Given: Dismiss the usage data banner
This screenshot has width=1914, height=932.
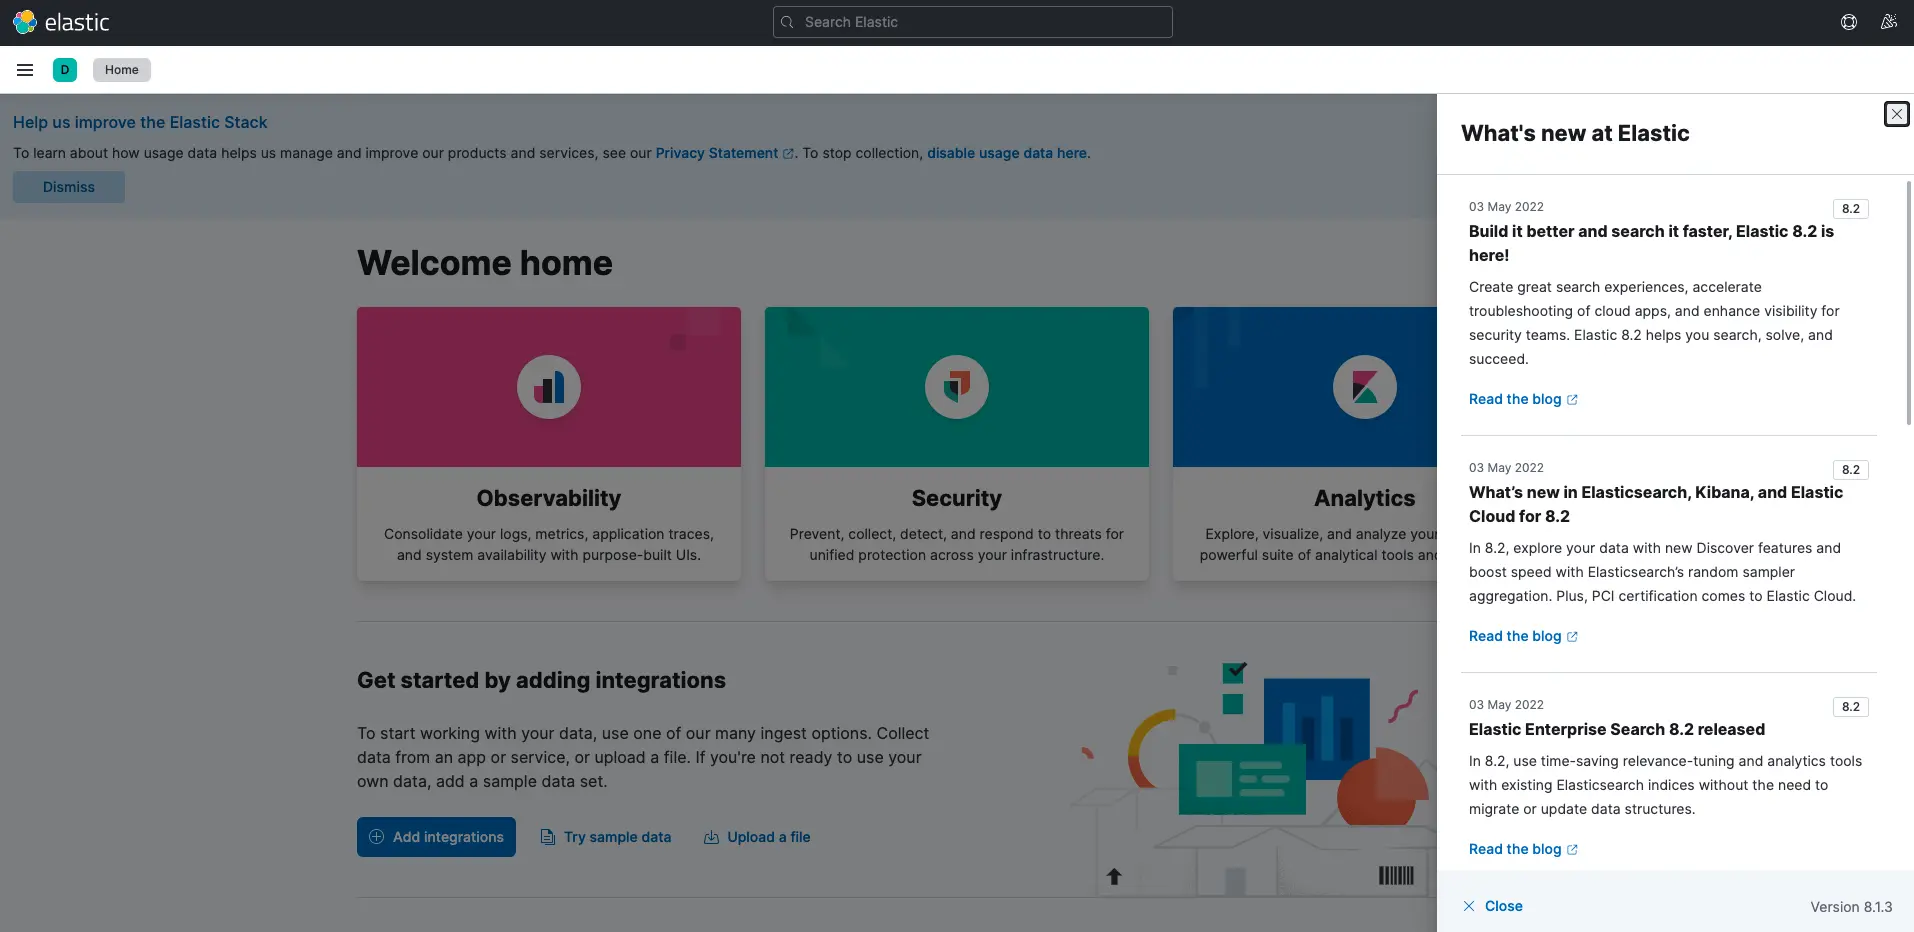Looking at the screenshot, I should point(68,187).
